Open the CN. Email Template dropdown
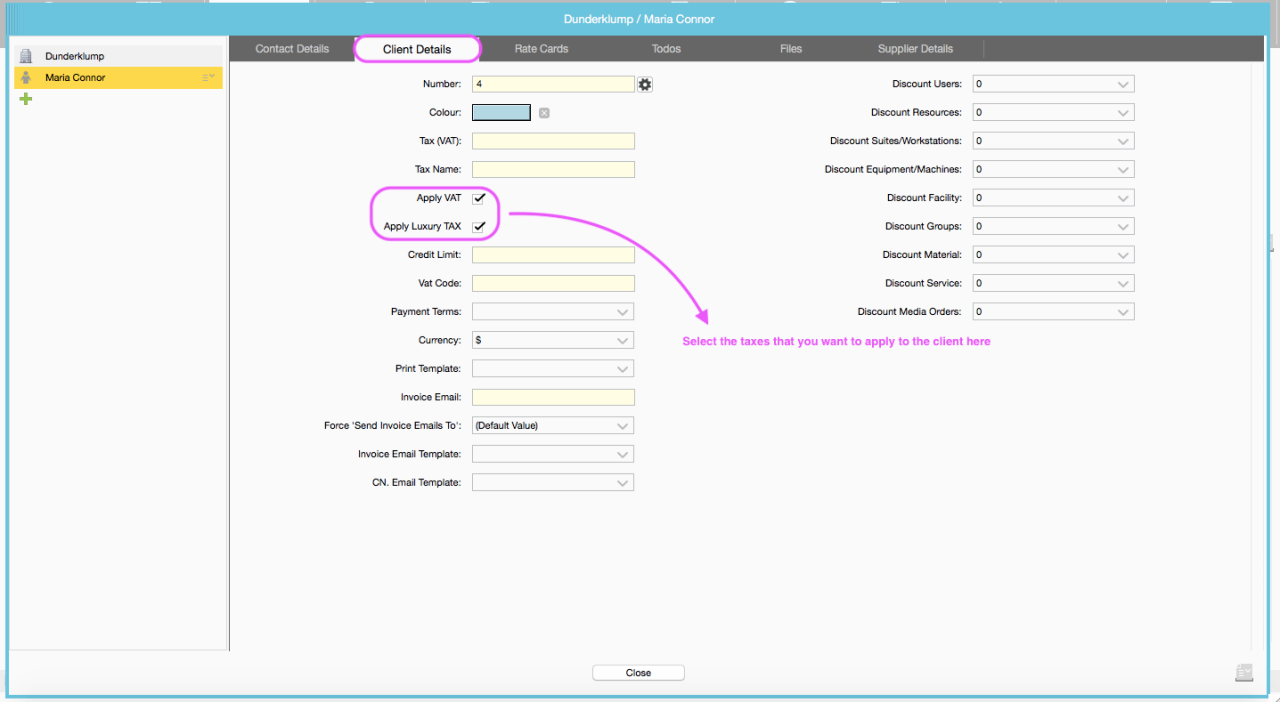This screenshot has height=702, width=1280. [553, 483]
